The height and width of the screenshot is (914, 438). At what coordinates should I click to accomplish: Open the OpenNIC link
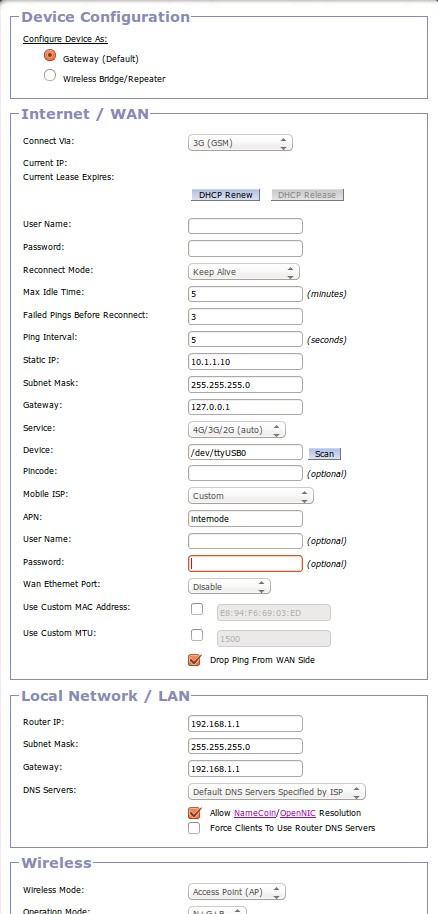[298, 813]
